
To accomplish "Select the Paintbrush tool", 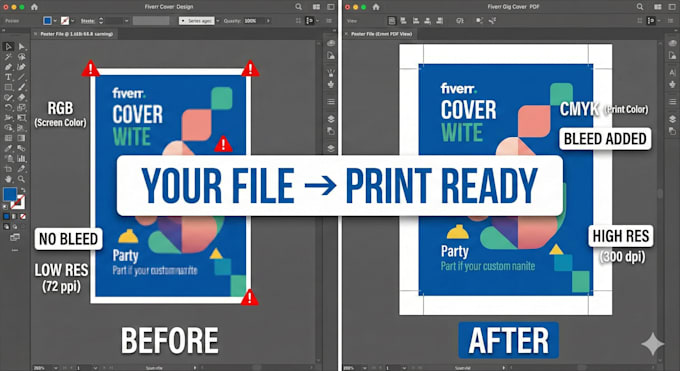I will pyautogui.click(x=21, y=87).
